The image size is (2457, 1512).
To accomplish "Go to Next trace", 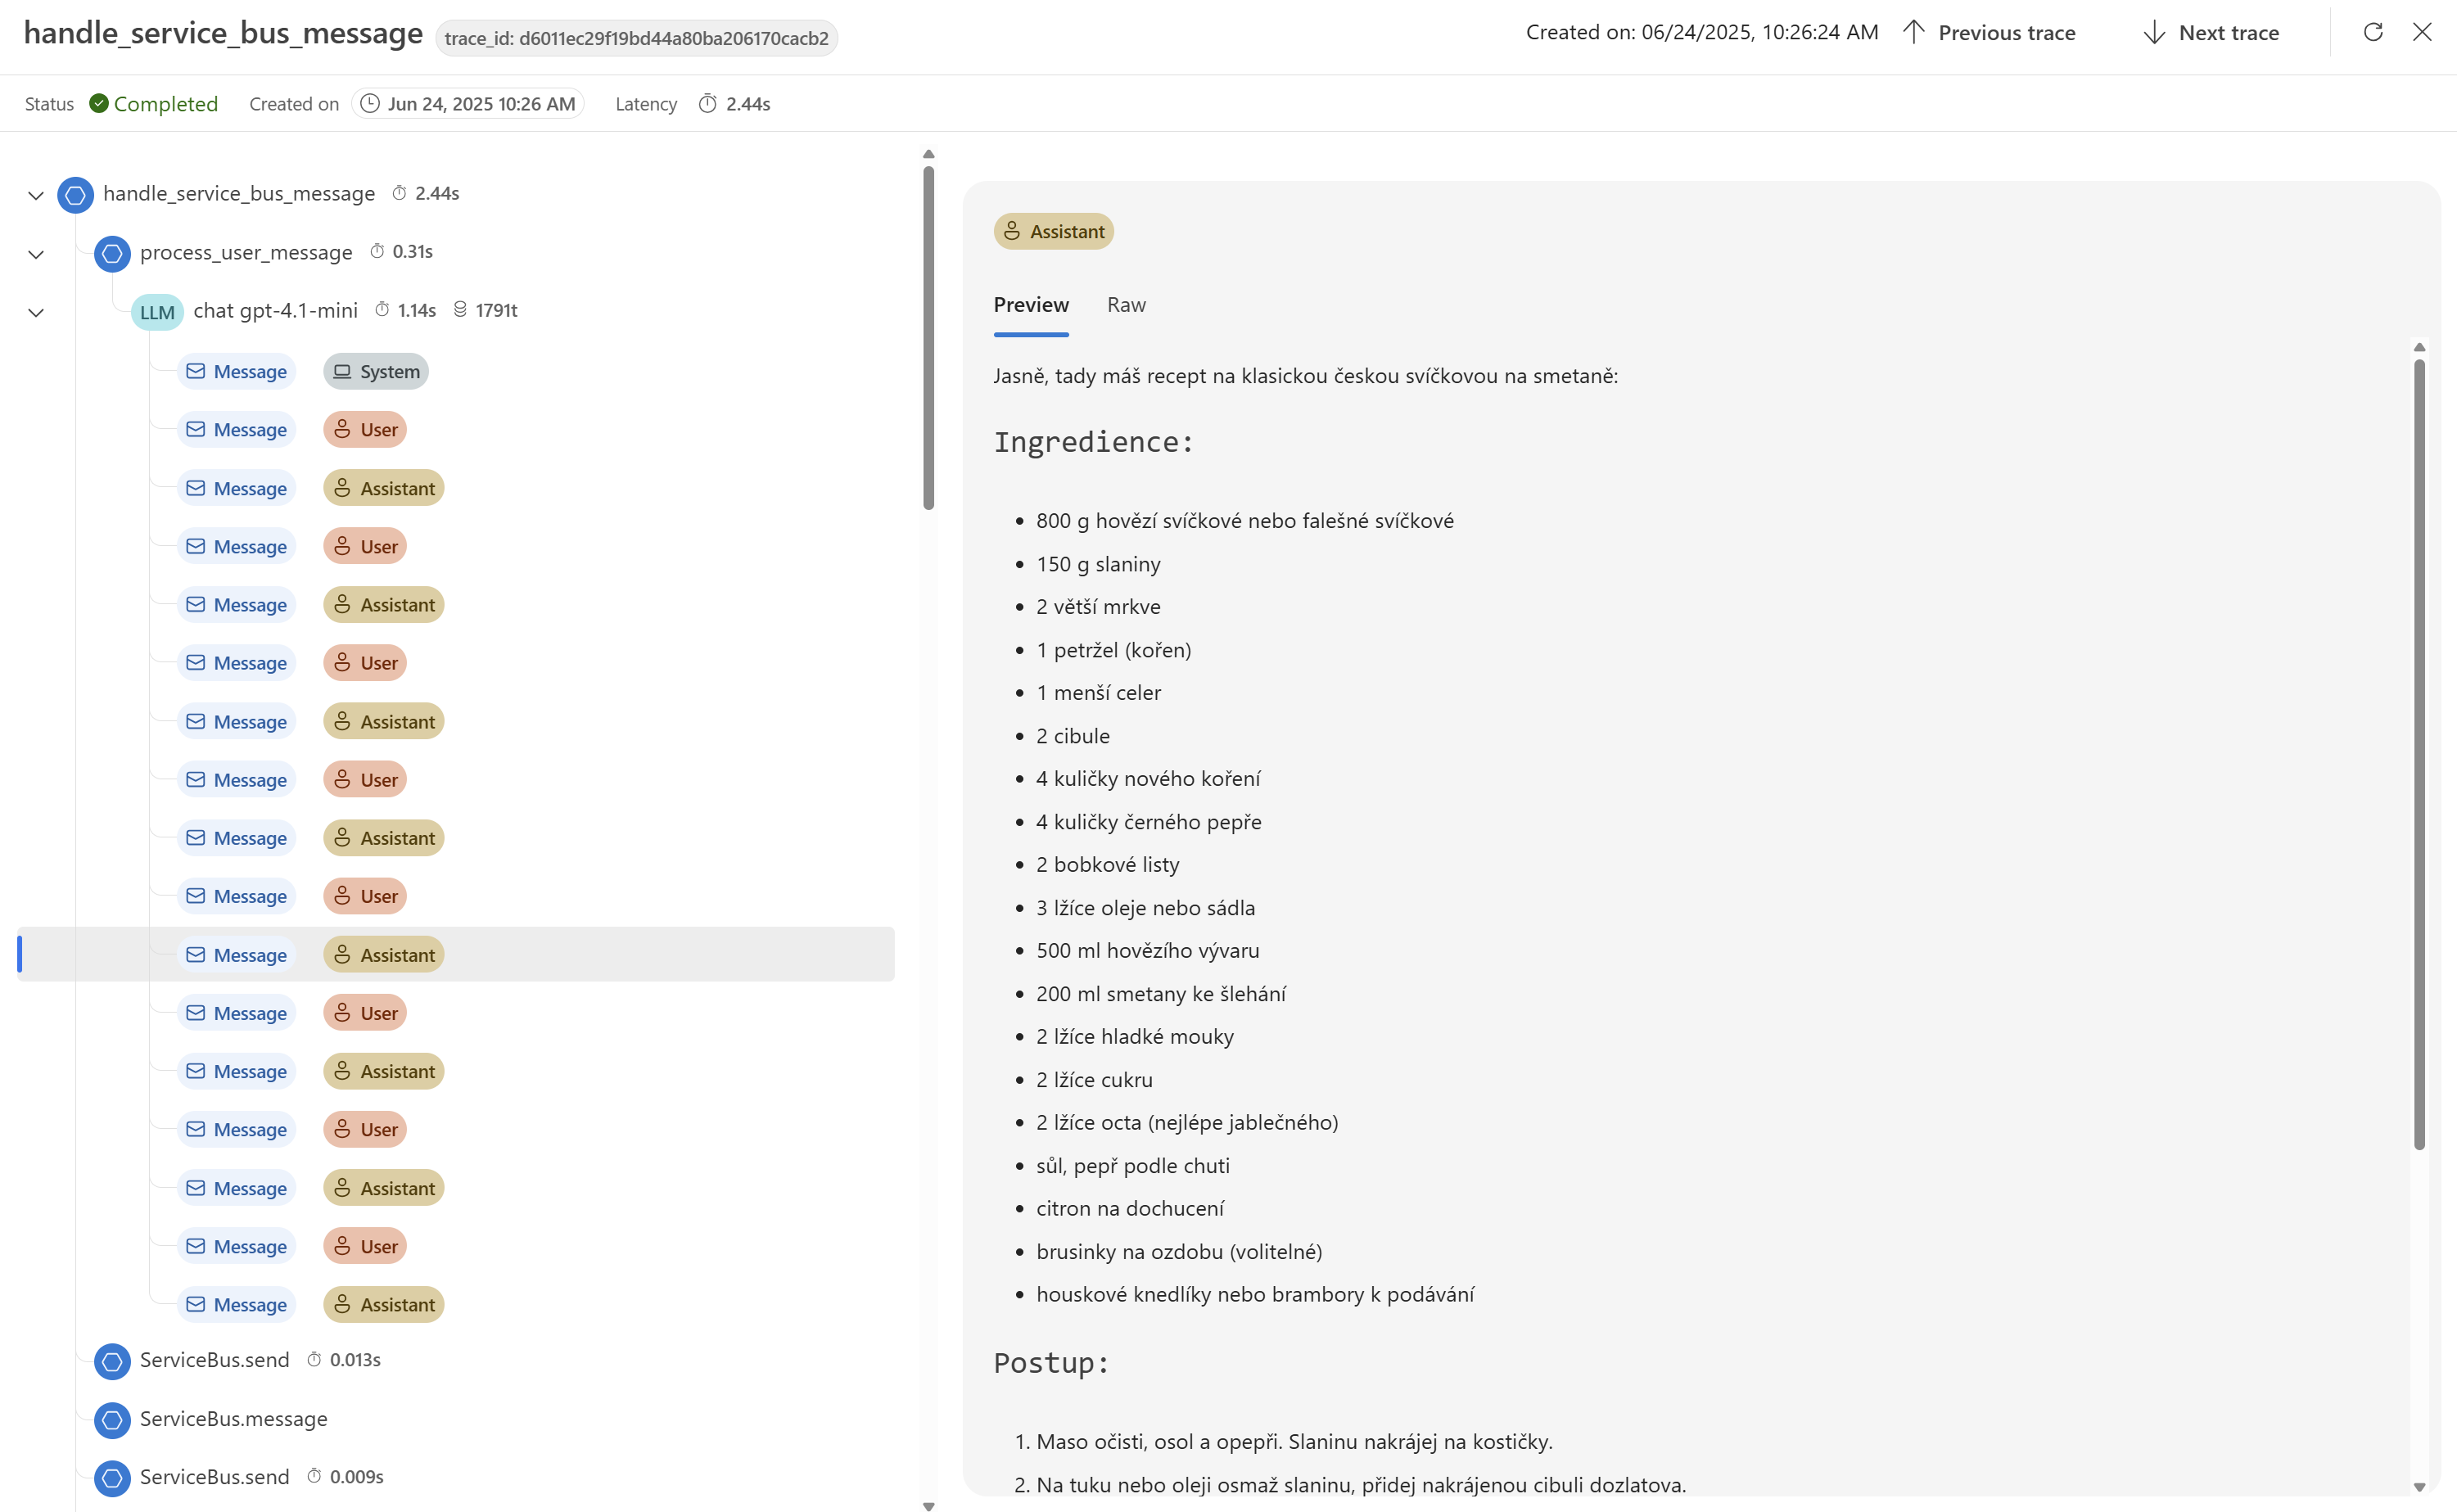I will point(2211,32).
